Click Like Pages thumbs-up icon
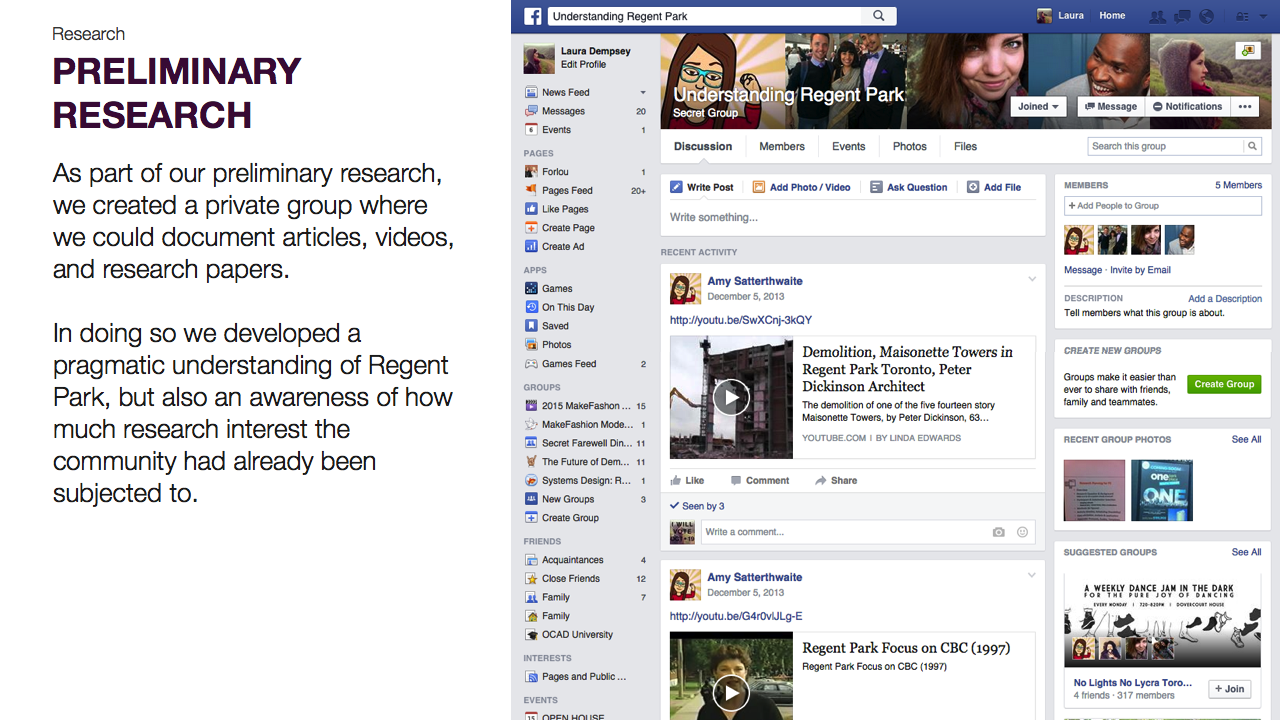Screen dimensions: 1280x720 [531, 209]
